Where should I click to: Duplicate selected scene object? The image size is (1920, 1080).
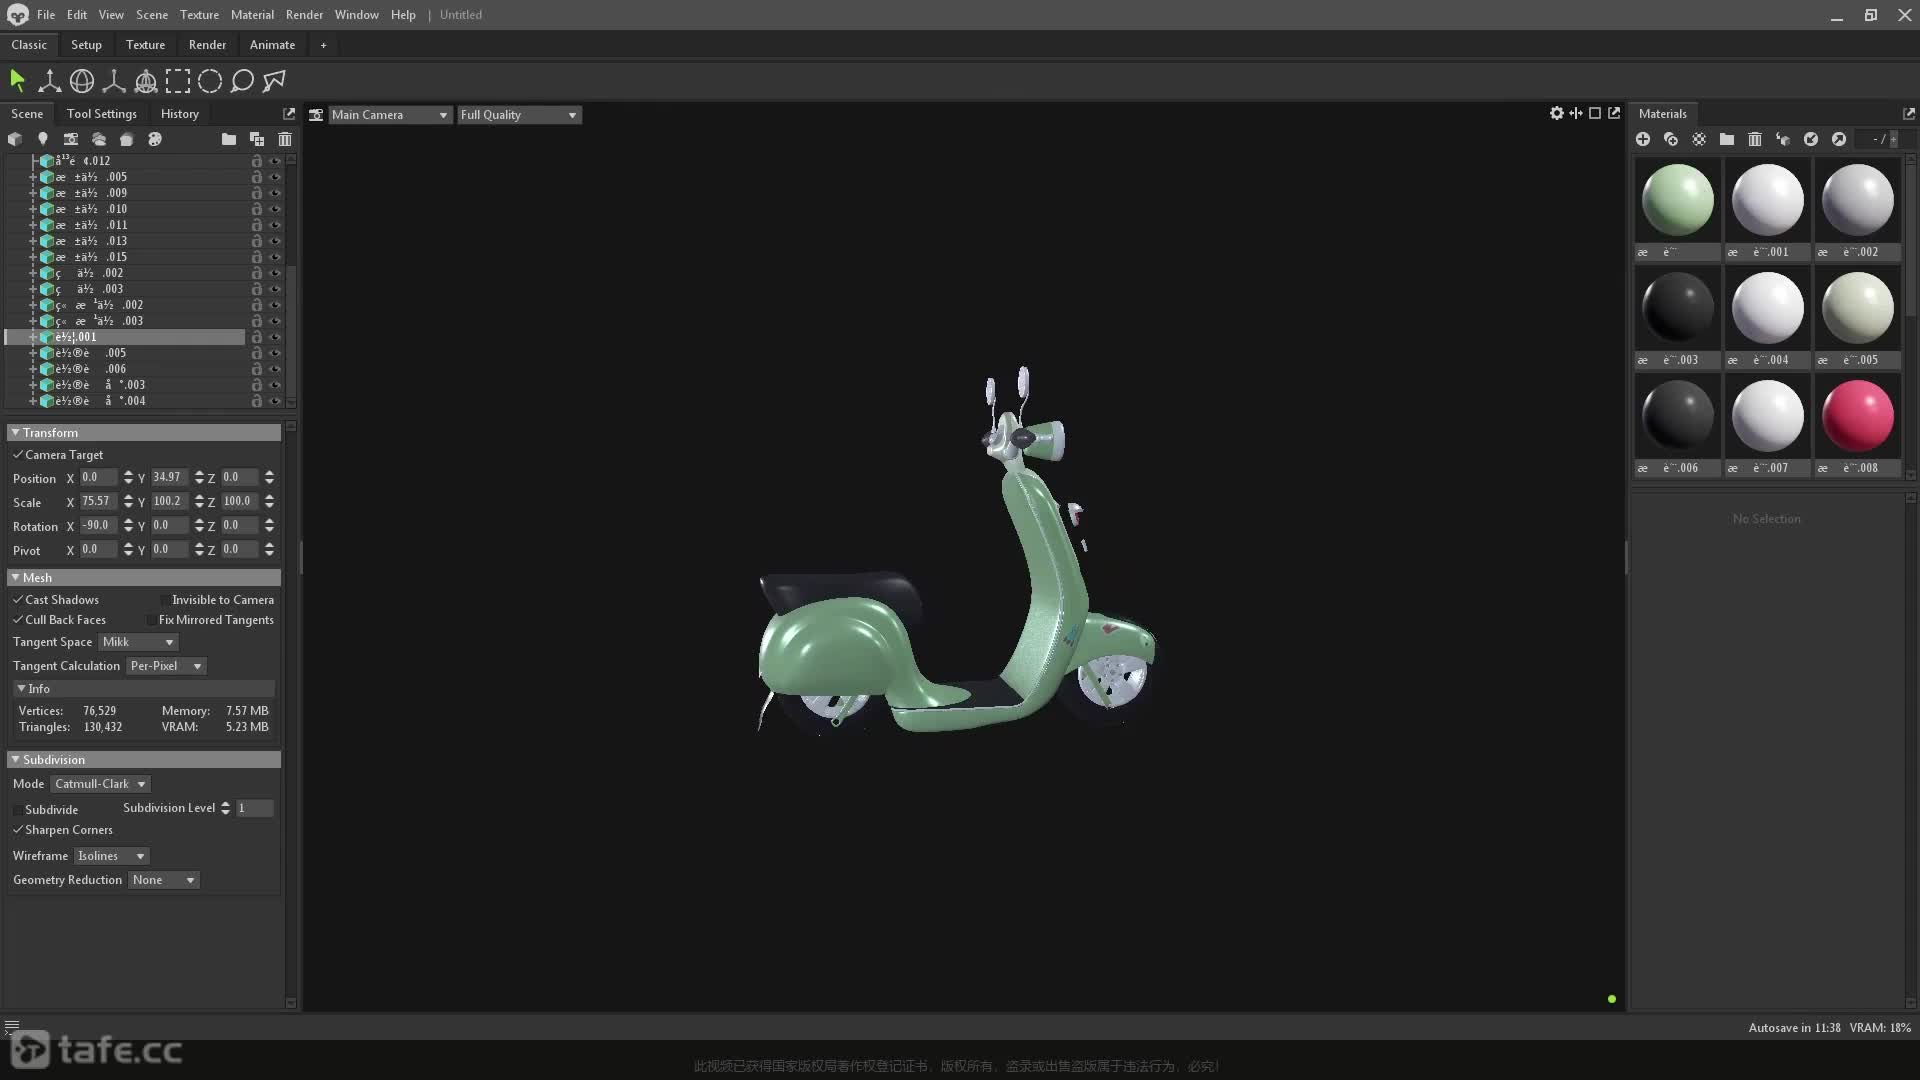tap(257, 139)
